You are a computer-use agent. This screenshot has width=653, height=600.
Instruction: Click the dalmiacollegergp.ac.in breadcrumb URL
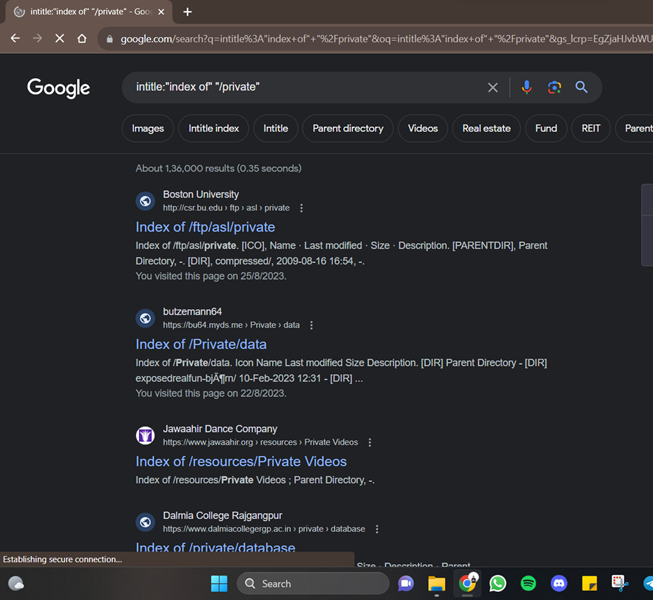tap(264, 529)
